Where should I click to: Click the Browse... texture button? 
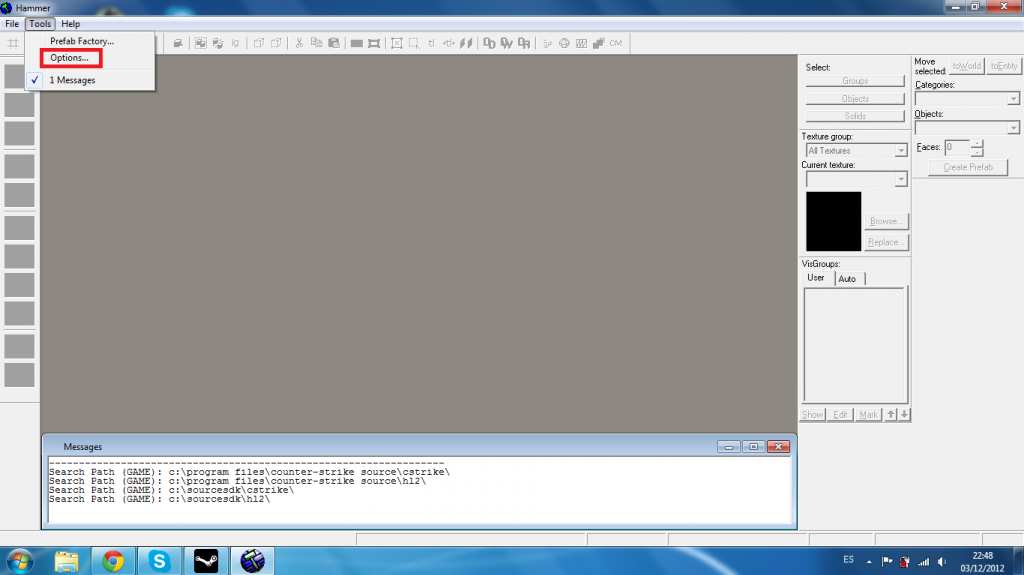point(886,222)
